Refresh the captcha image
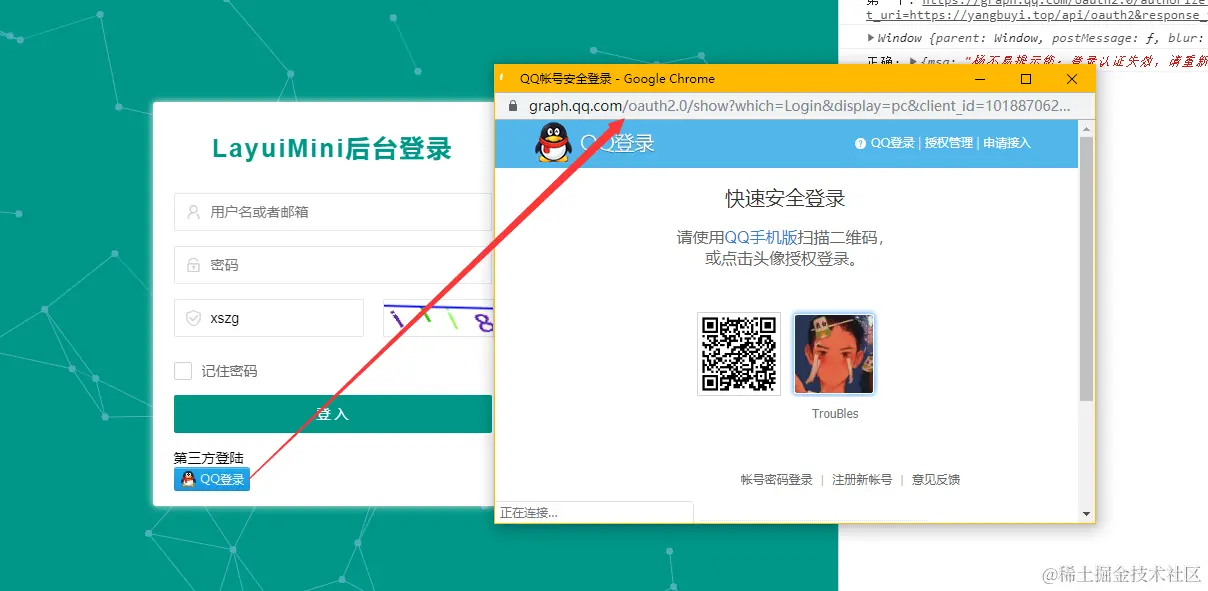The width and height of the screenshot is (1208, 591). 439,319
